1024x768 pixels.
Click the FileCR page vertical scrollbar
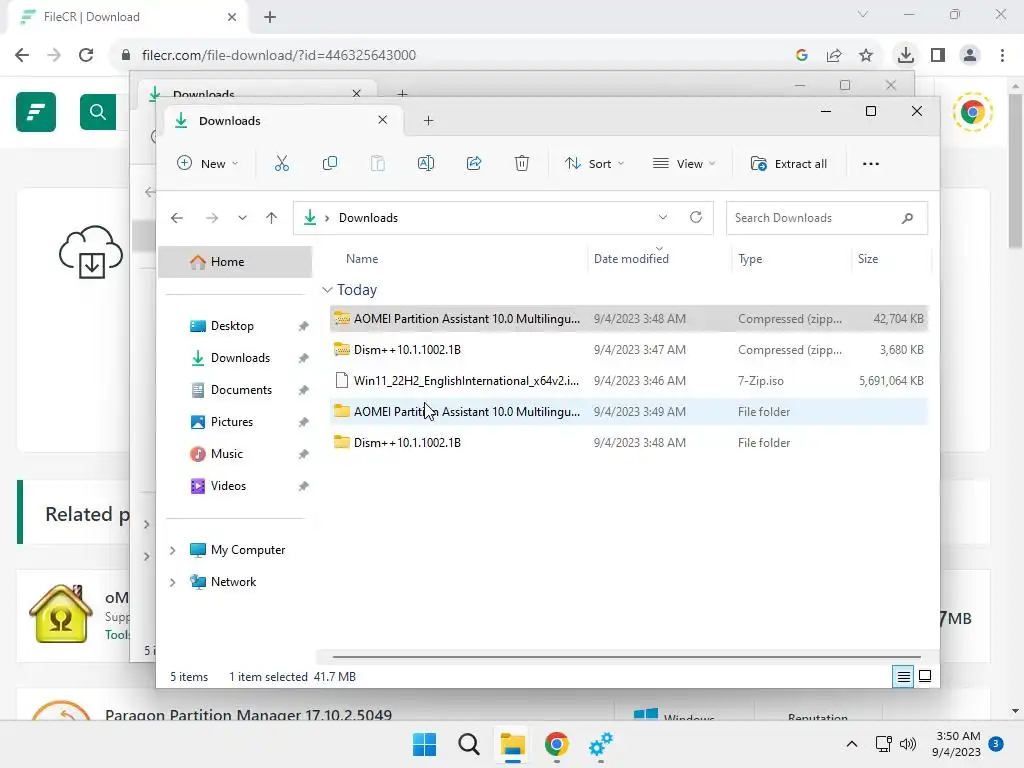1015,170
